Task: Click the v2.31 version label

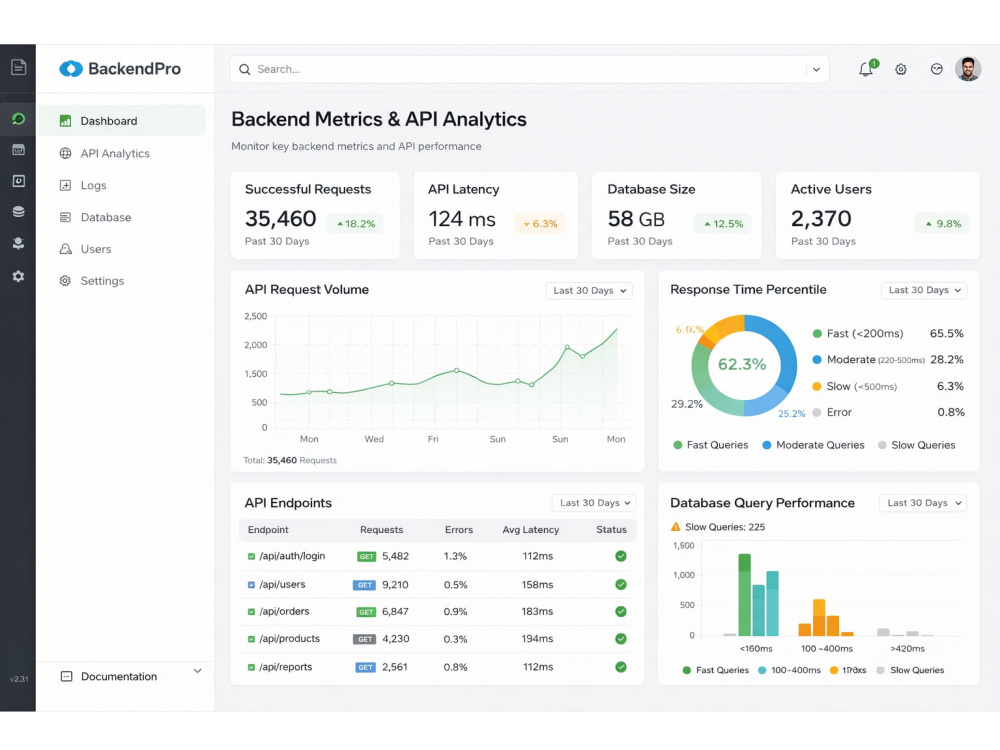Action: point(19,679)
